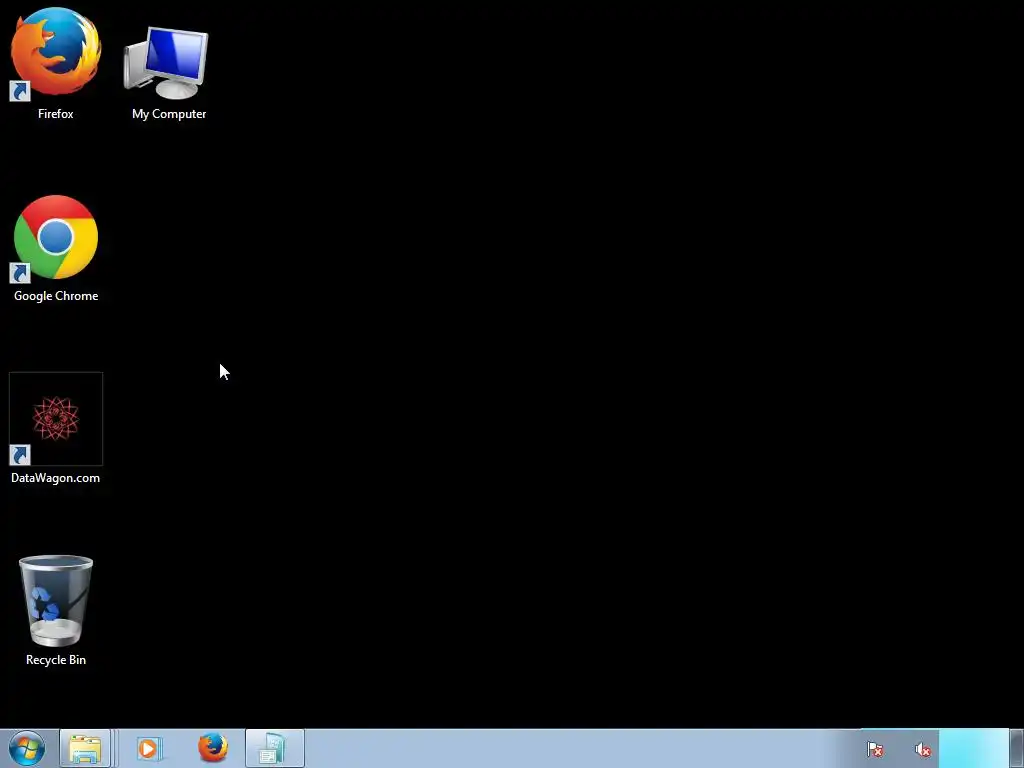Click the "Firefox" label text
The width and height of the screenshot is (1024, 768).
pos(56,114)
